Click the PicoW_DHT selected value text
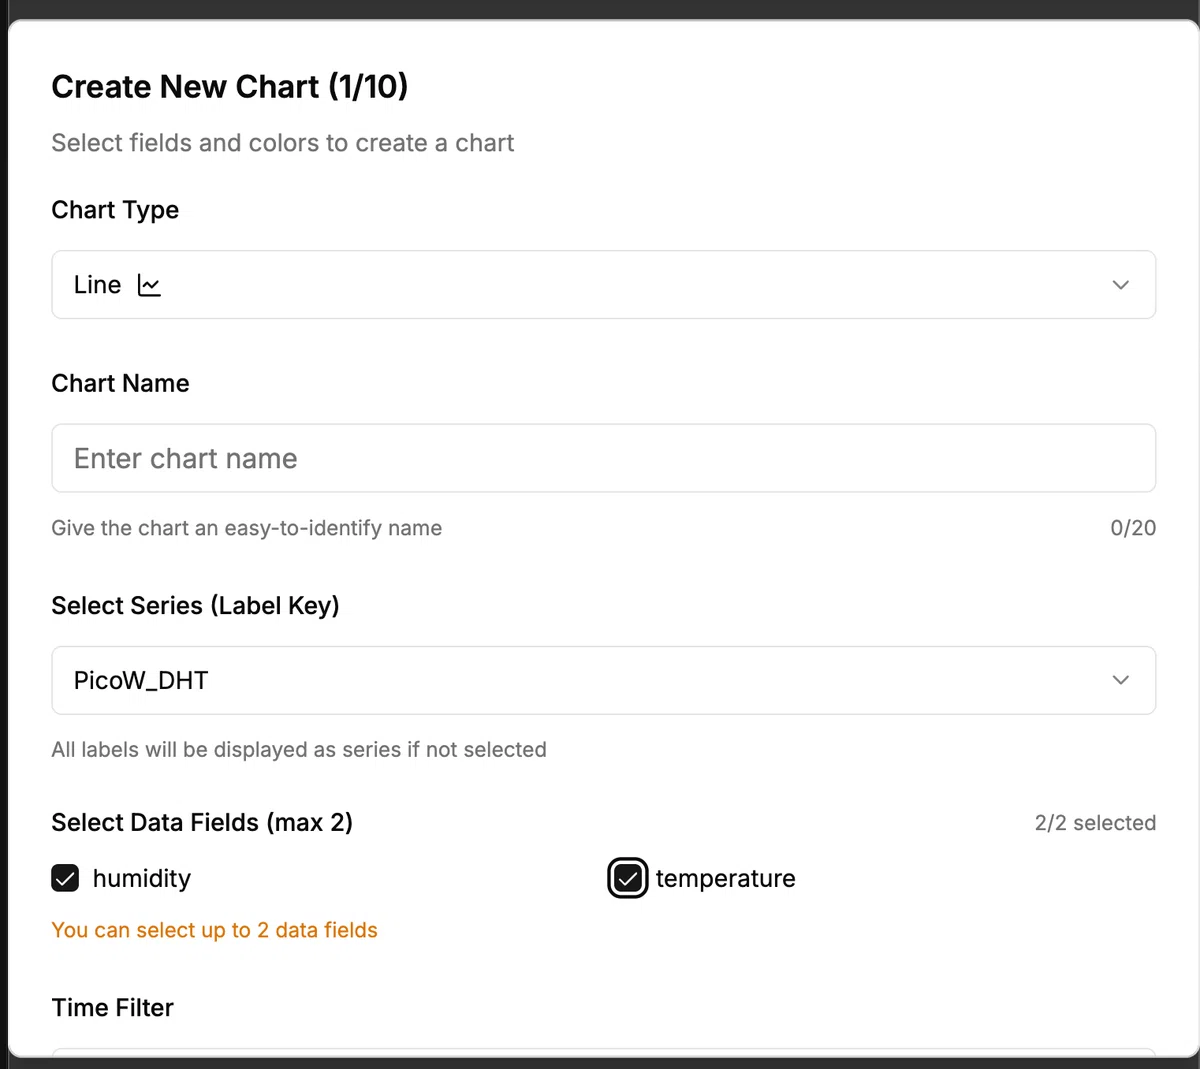This screenshot has width=1200, height=1069. point(141,680)
